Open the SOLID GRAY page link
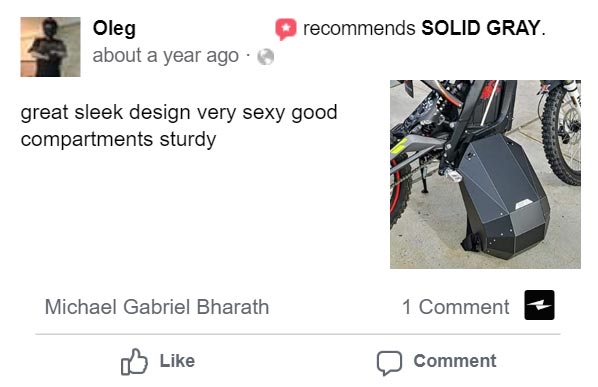The width and height of the screenshot is (598, 387). (x=481, y=28)
